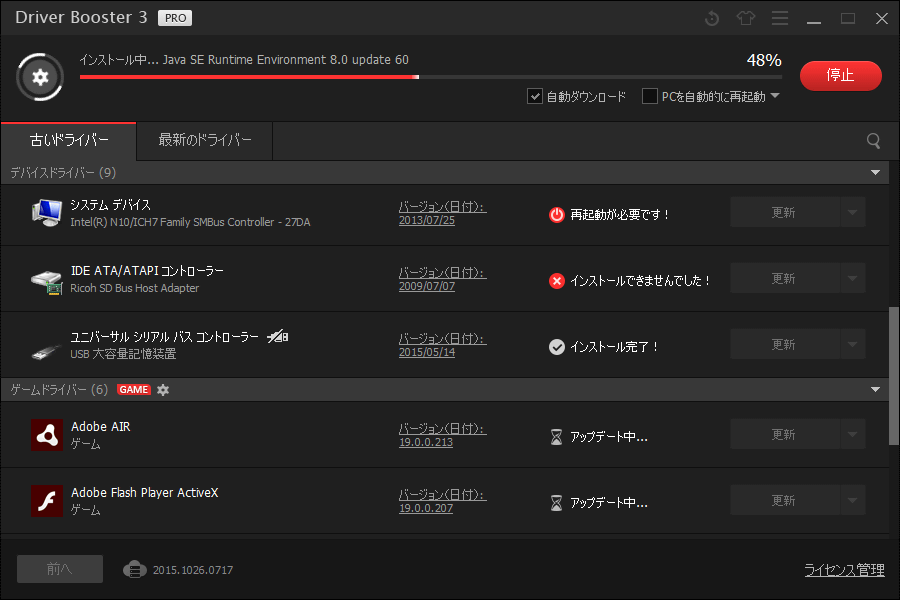Screen dimensions: 900x600
Task: Open version date link 2013/07/25
Action: pos(426,220)
